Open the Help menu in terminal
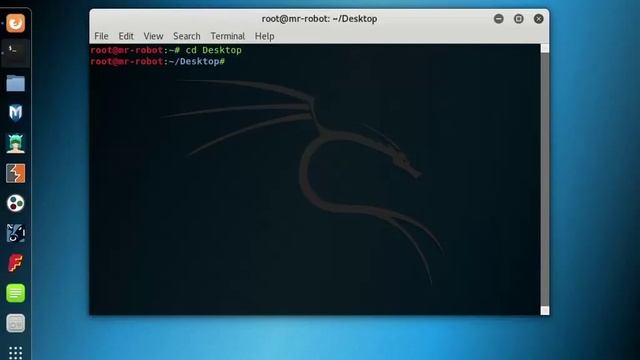The image size is (640, 360). click(264, 36)
